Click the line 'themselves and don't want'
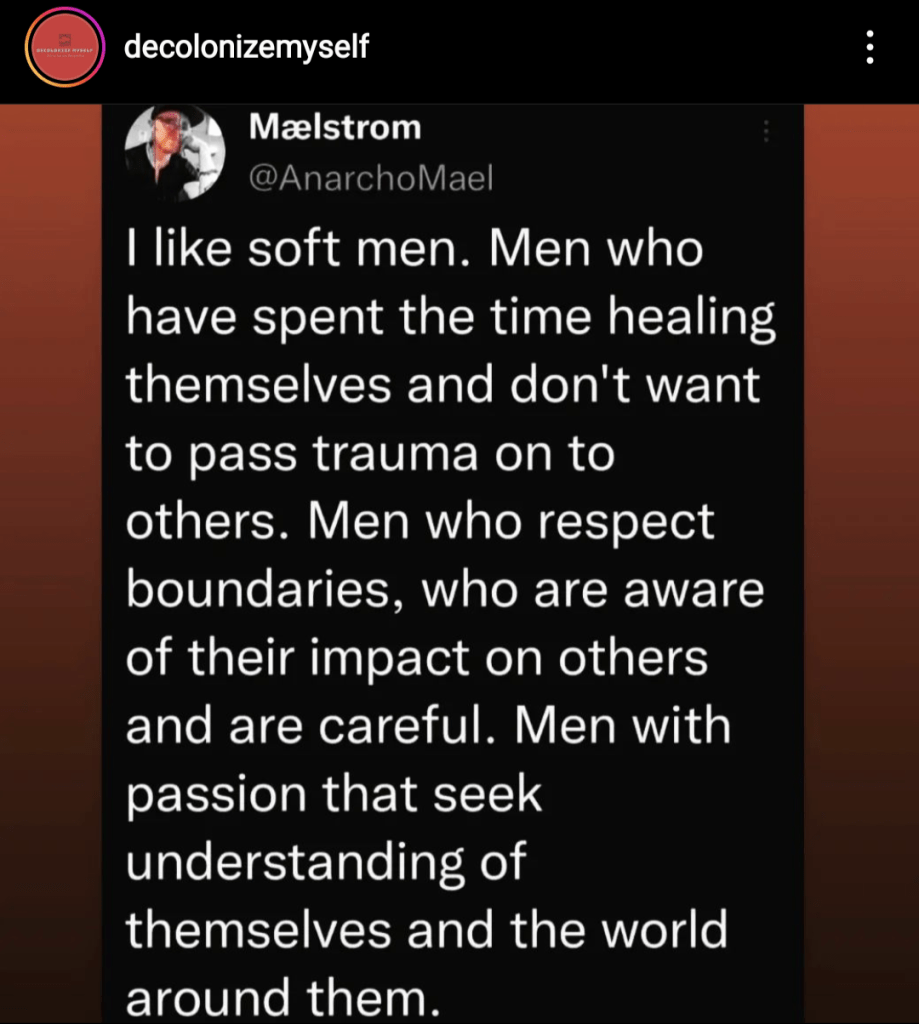Viewport: 919px width, 1024px height. 443,384
